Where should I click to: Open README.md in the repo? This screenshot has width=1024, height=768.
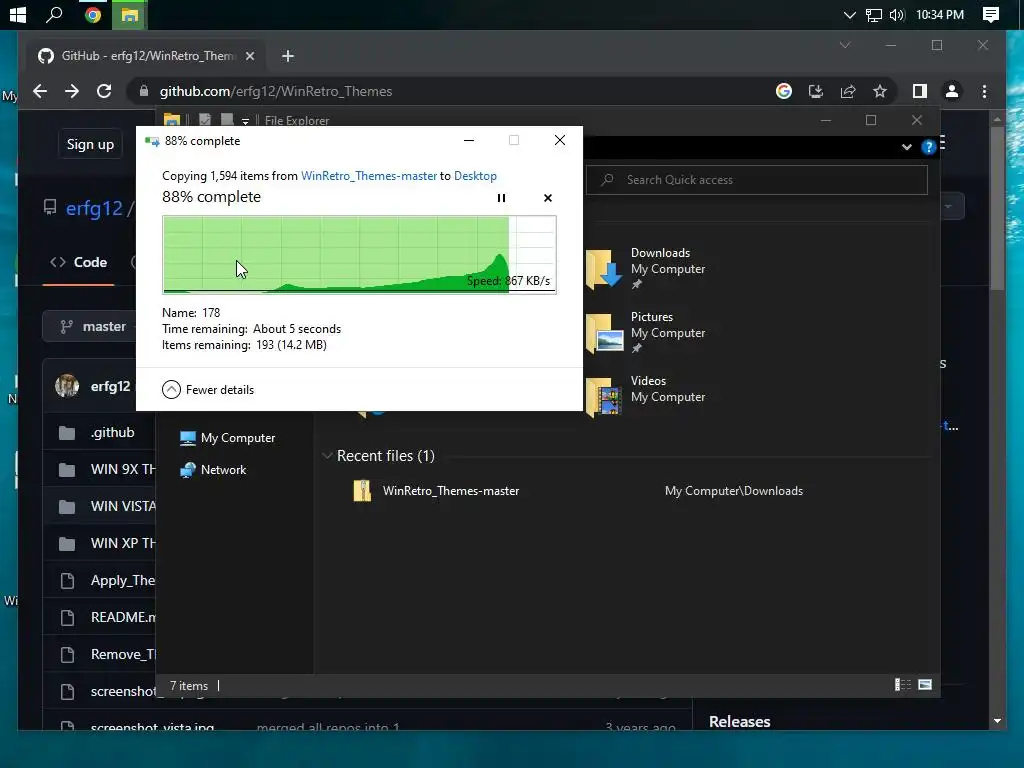pos(123,617)
